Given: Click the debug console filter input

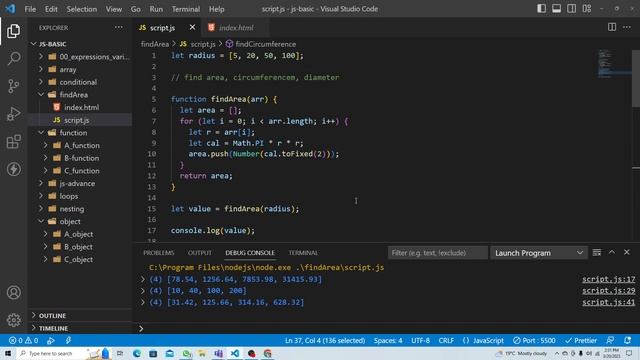Looking at the screenshot, I should click(438, 253).
